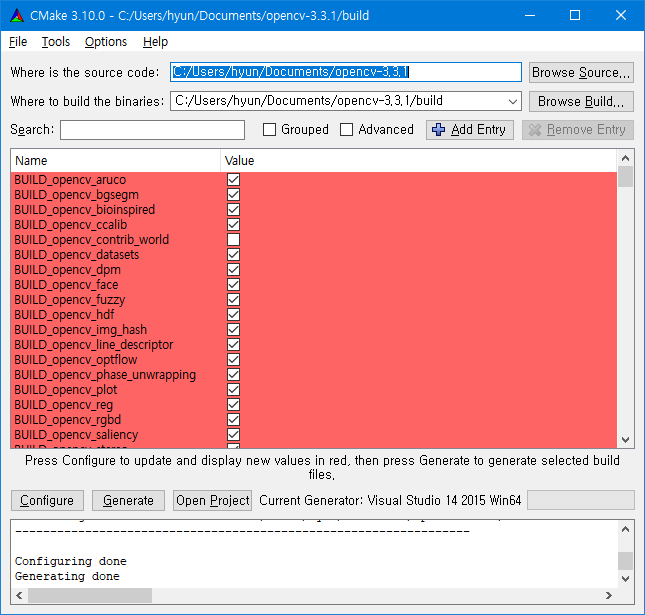The height and width of the screenshot is (615, 645).
Task: Expand the build binaries path dropdown
Action: tap(512, 101)
